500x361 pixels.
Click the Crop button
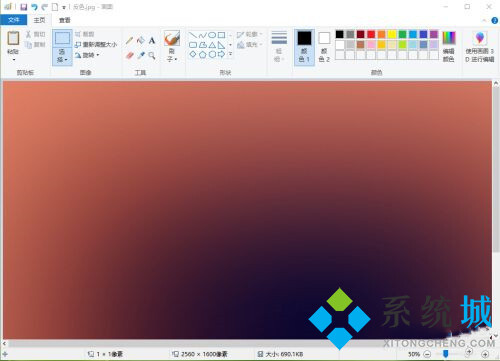[85, 34]
